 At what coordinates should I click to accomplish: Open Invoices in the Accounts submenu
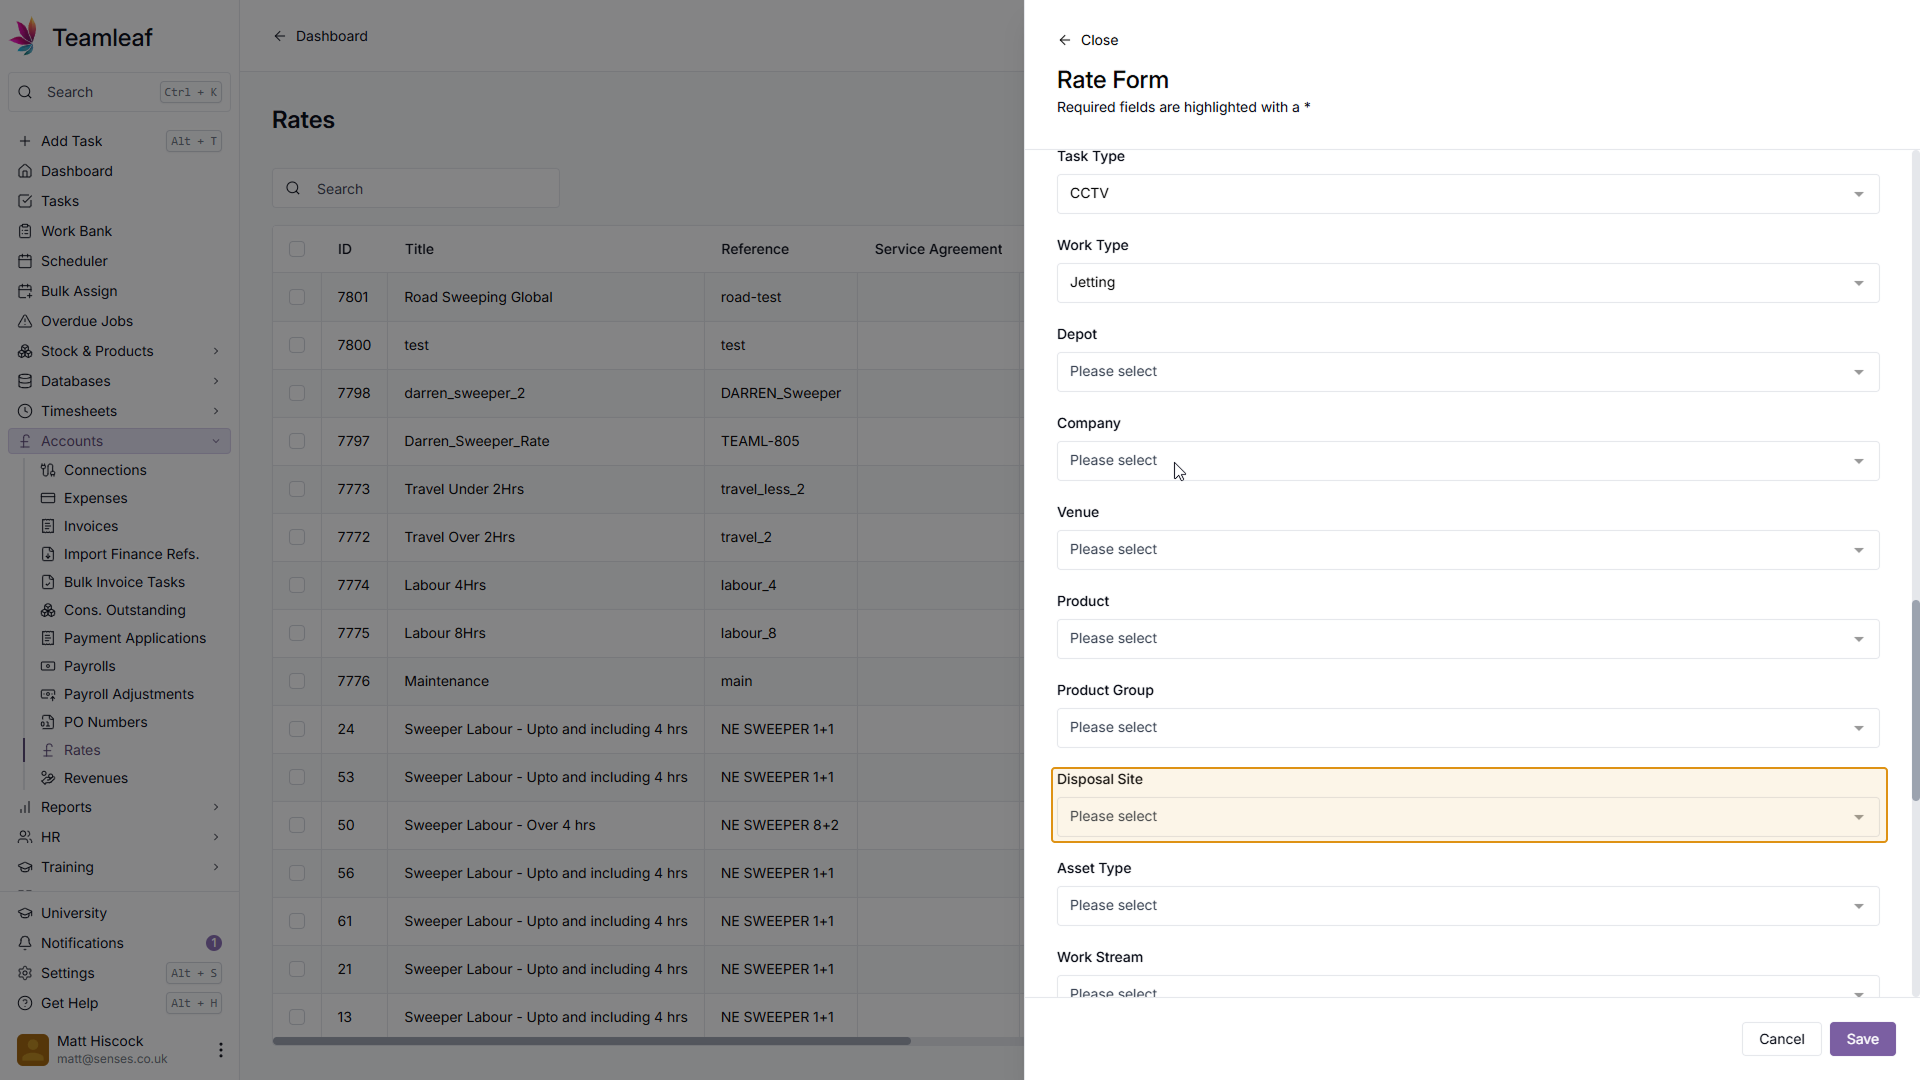[x=90, y=526]
